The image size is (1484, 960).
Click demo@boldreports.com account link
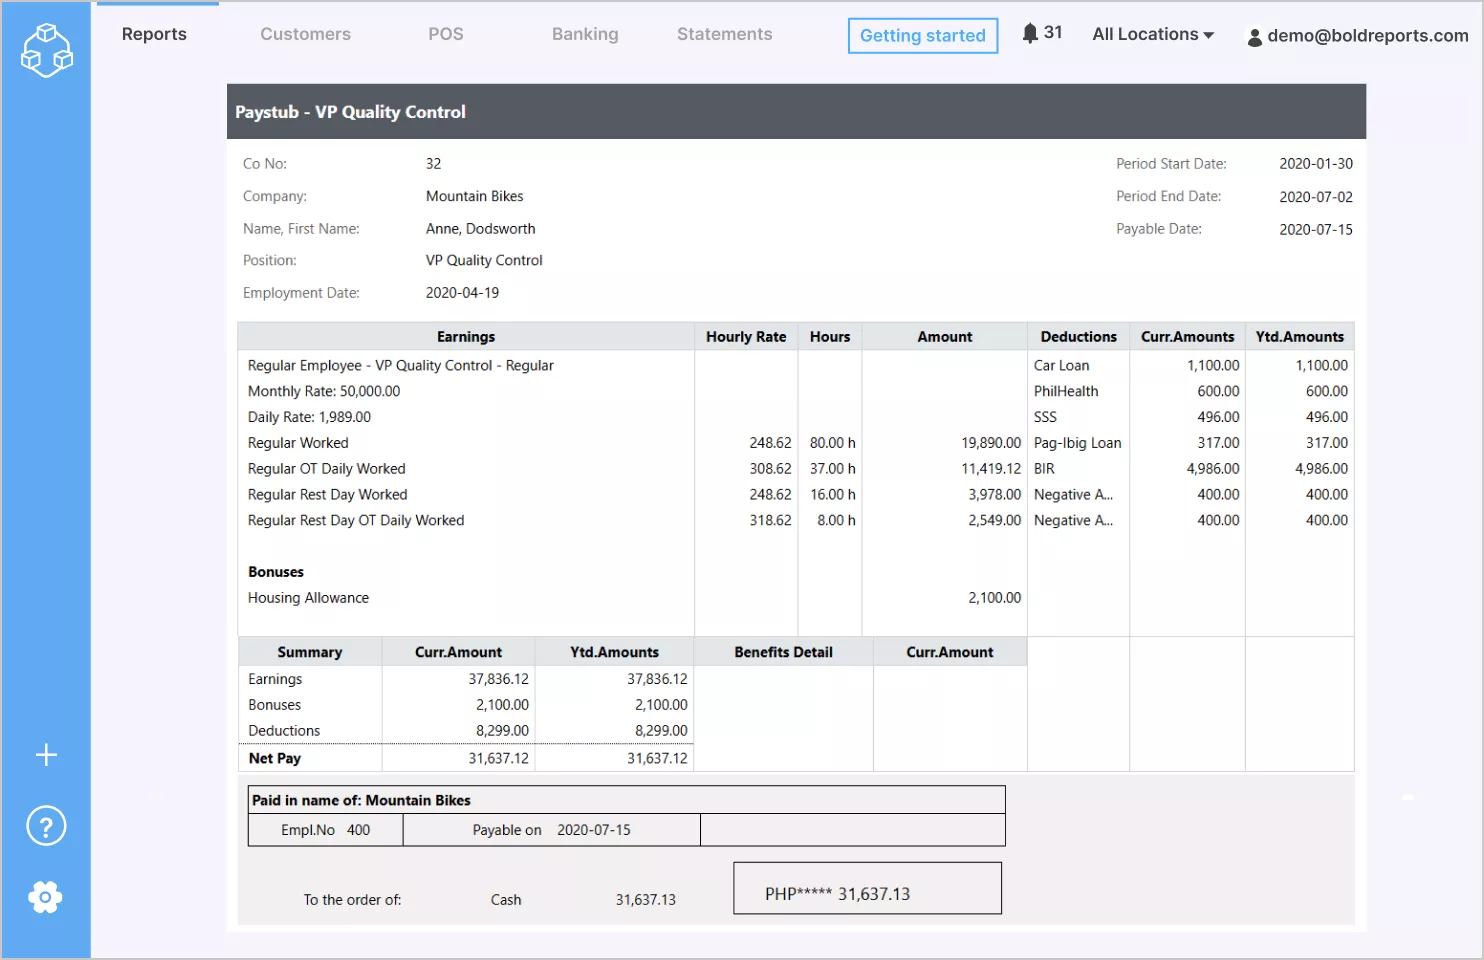pyautogui.click(x=1367, y=36)
